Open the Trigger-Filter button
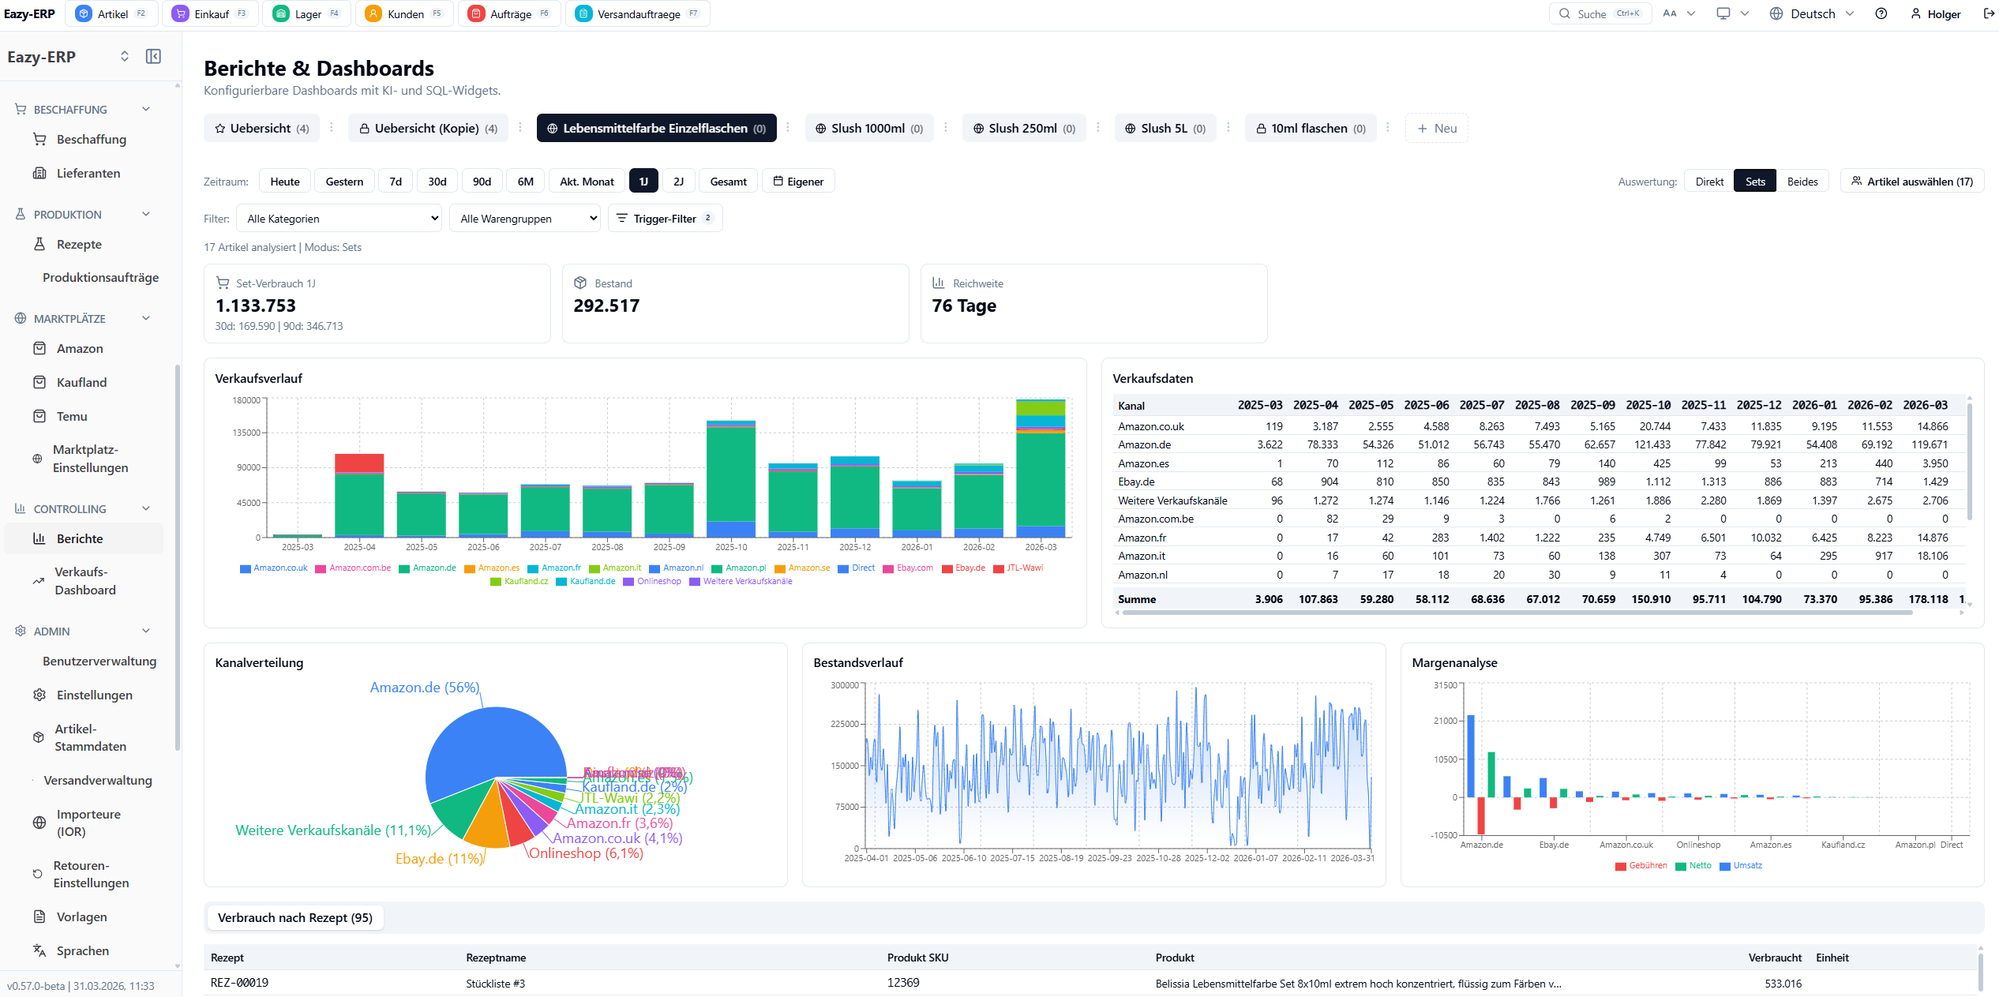This screenshot has height=997, width=1999. click(x=665, y=218)
